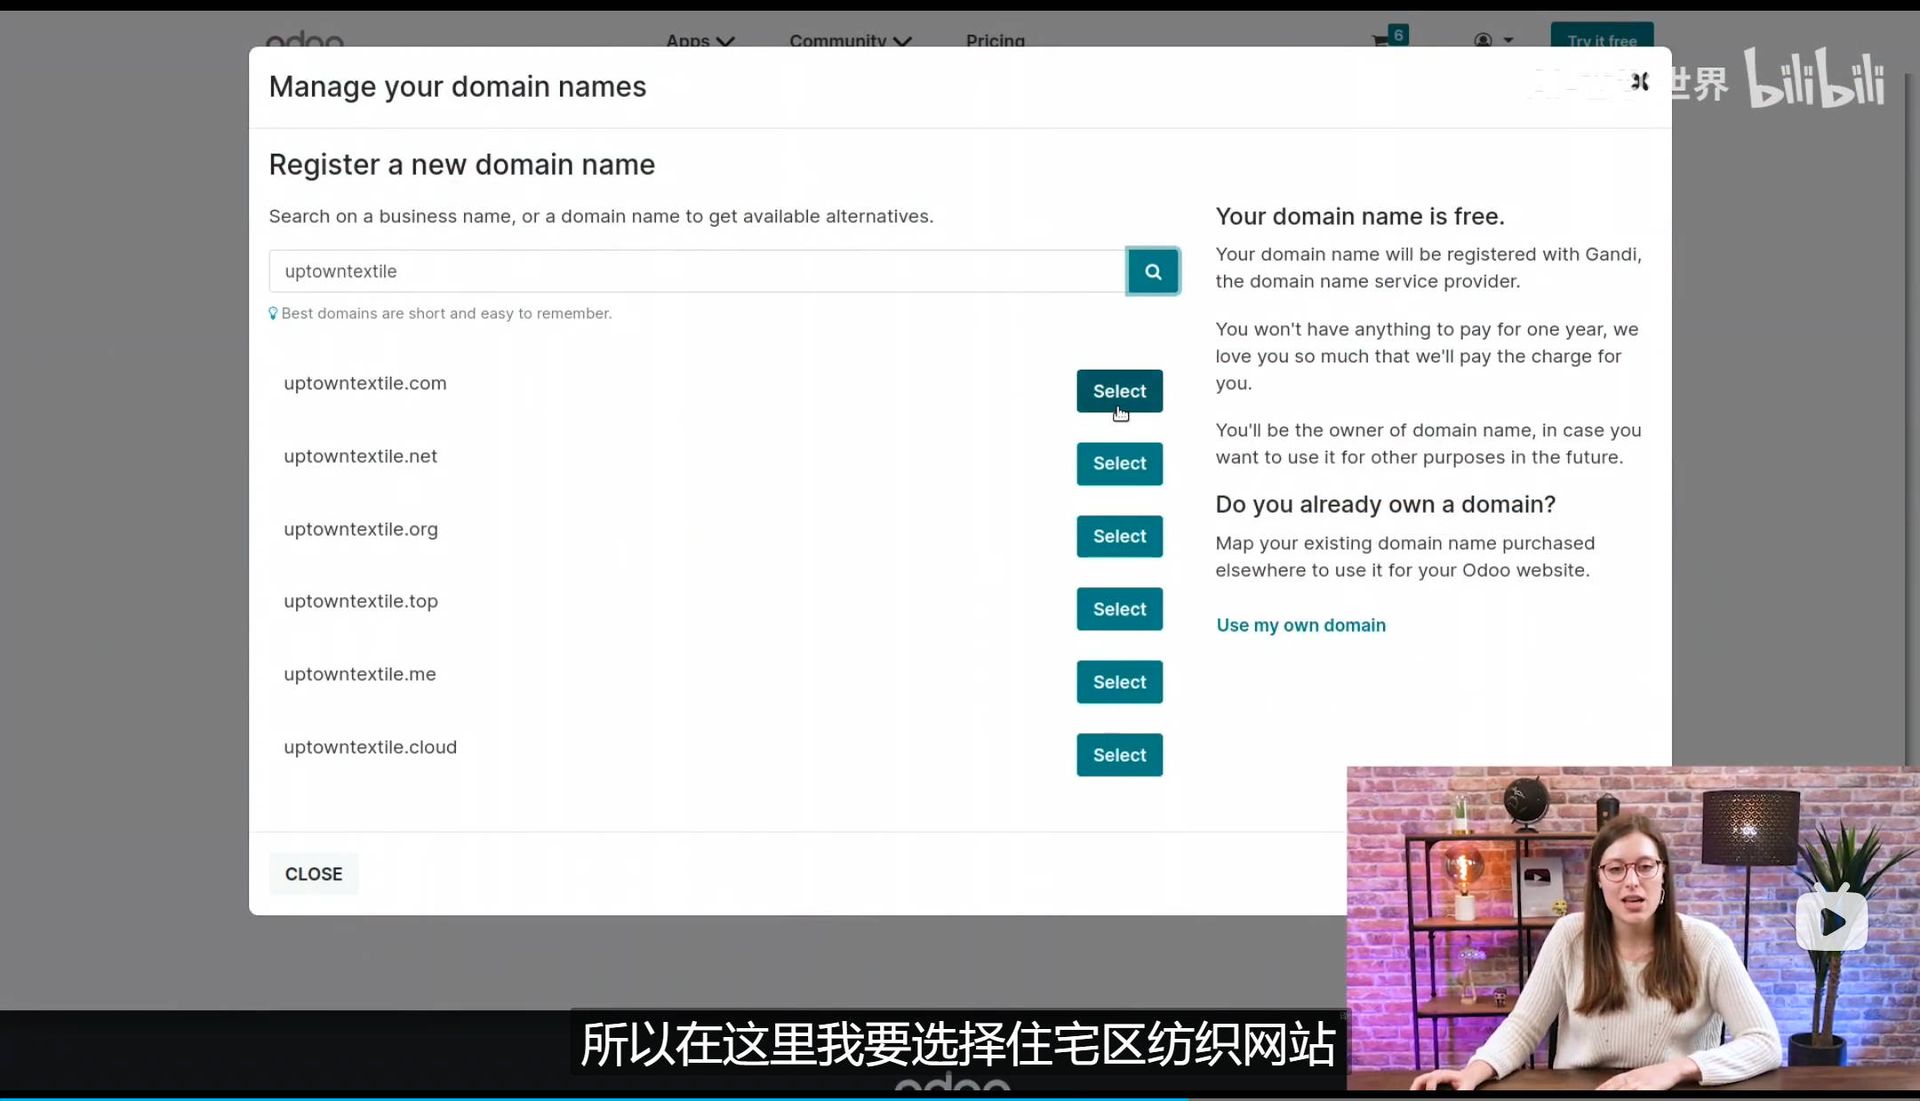Click the Do you already own a domain heading

[x=1385, y=504]
